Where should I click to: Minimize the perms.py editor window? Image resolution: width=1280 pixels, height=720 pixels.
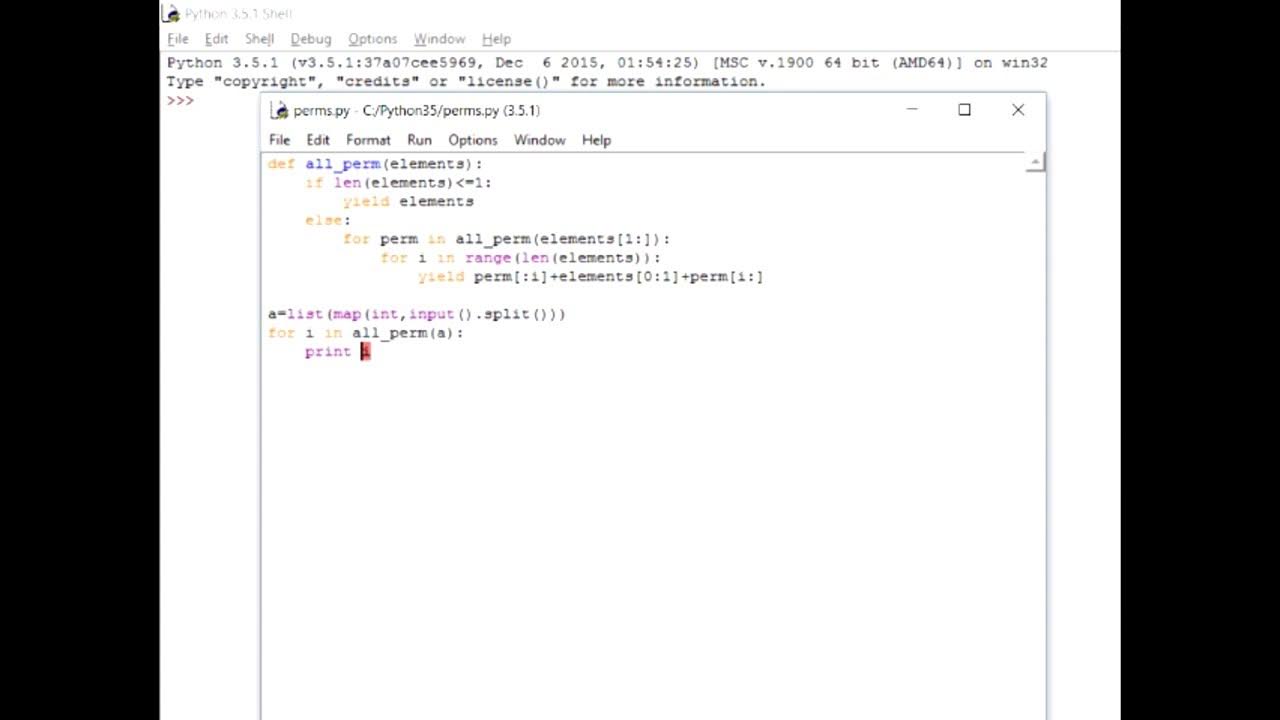click(911, 110)
